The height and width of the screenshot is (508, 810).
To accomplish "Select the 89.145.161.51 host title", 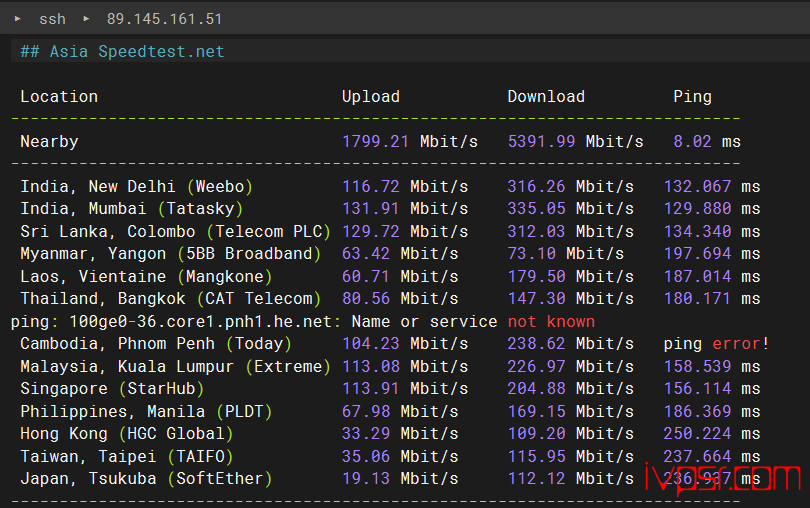I will tap(164, 19).
